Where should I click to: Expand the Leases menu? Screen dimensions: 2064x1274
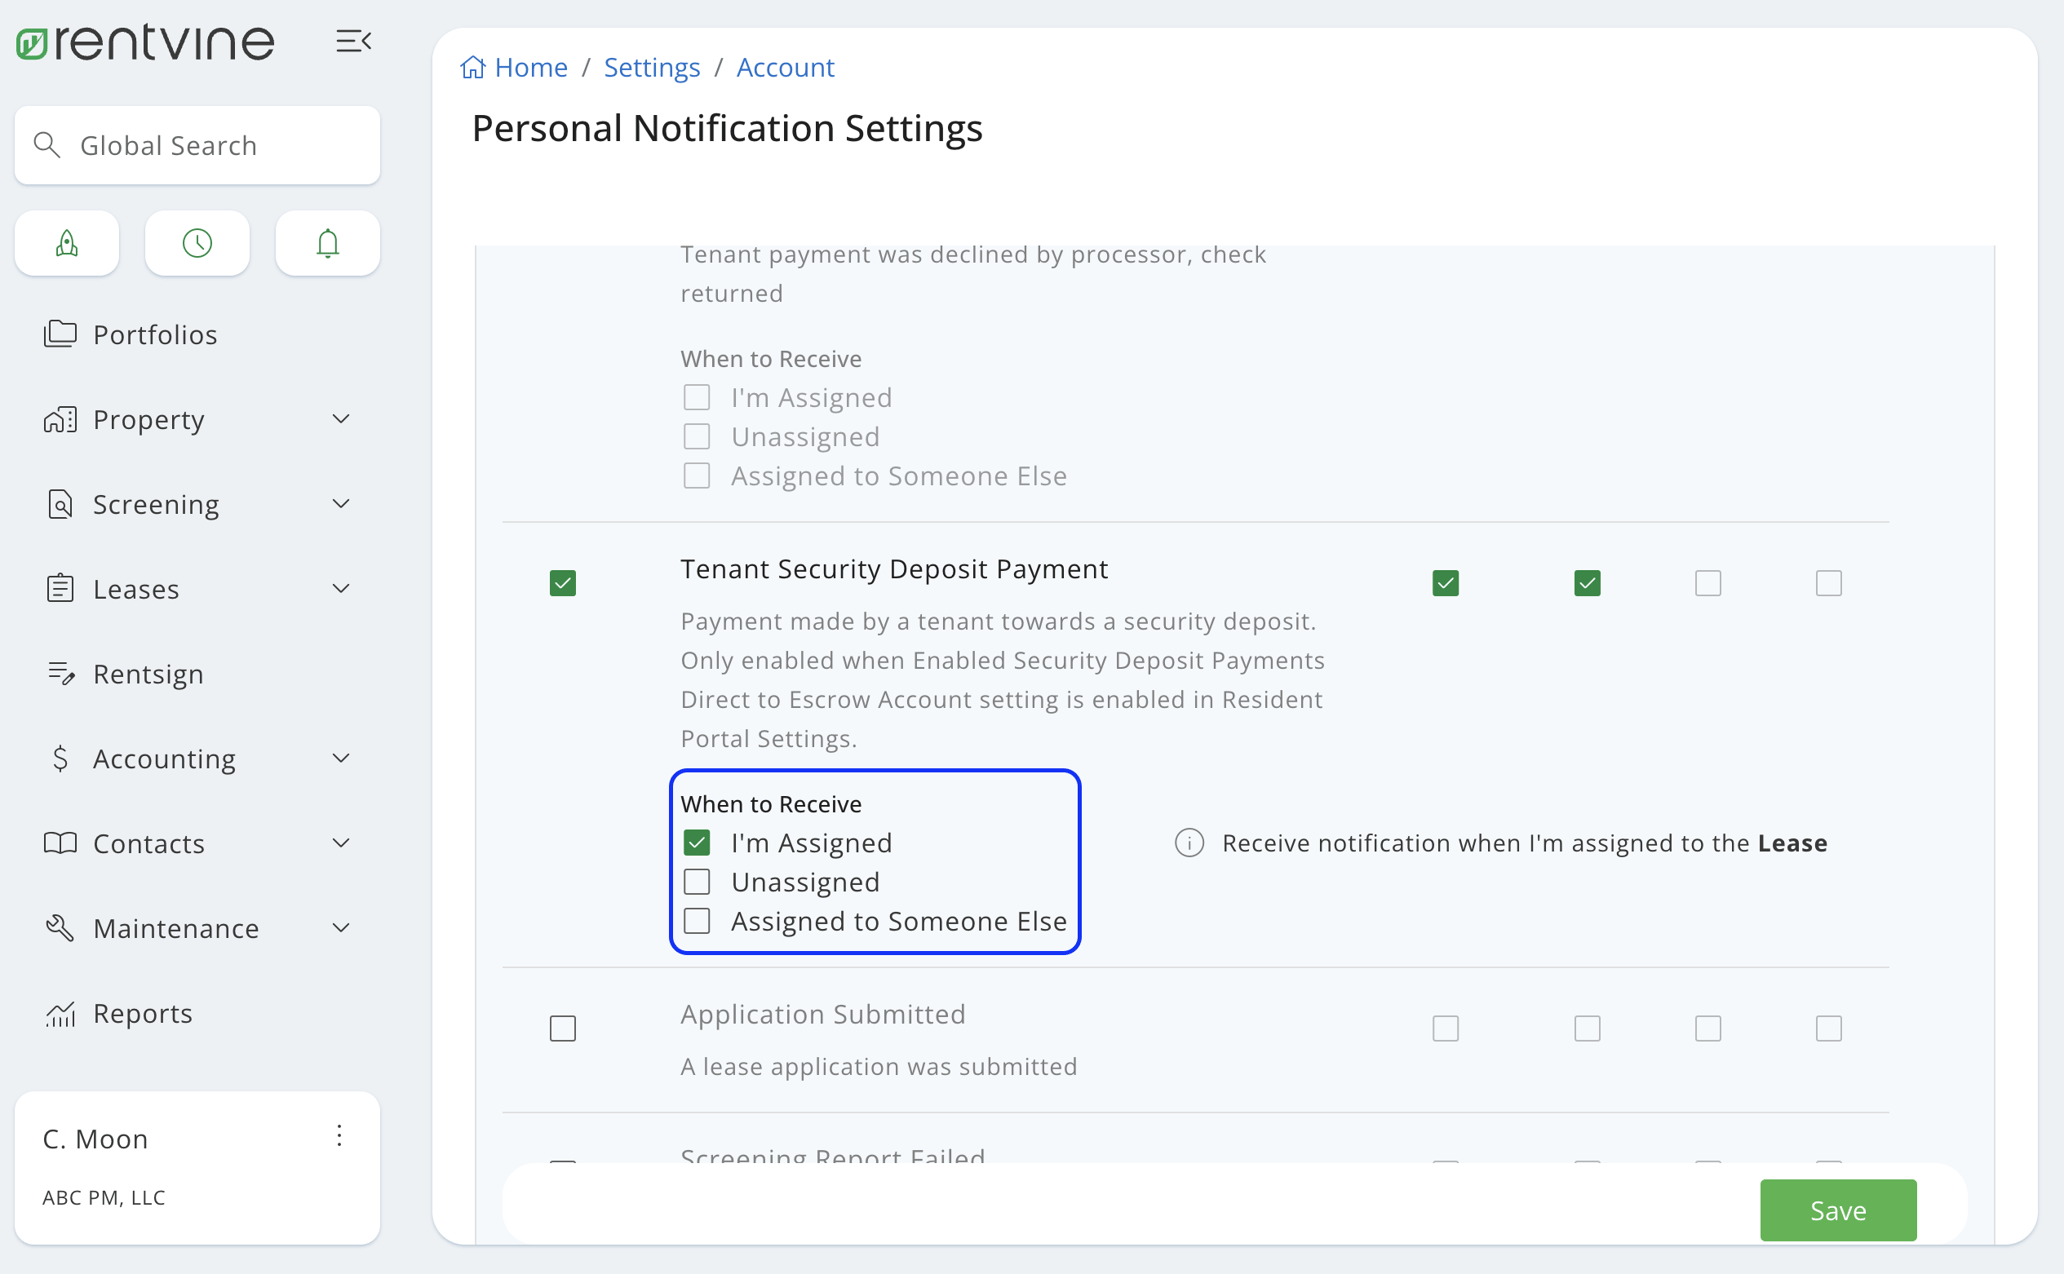click(x=136, y=588)
